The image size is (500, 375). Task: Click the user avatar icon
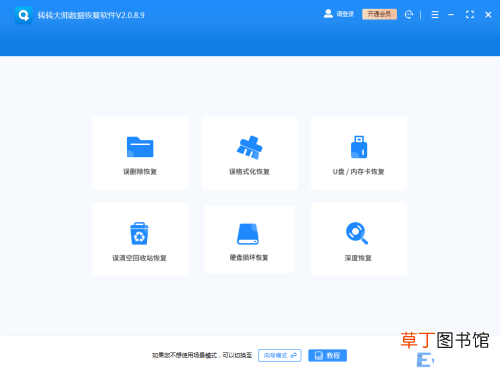[x=328, y=14]
